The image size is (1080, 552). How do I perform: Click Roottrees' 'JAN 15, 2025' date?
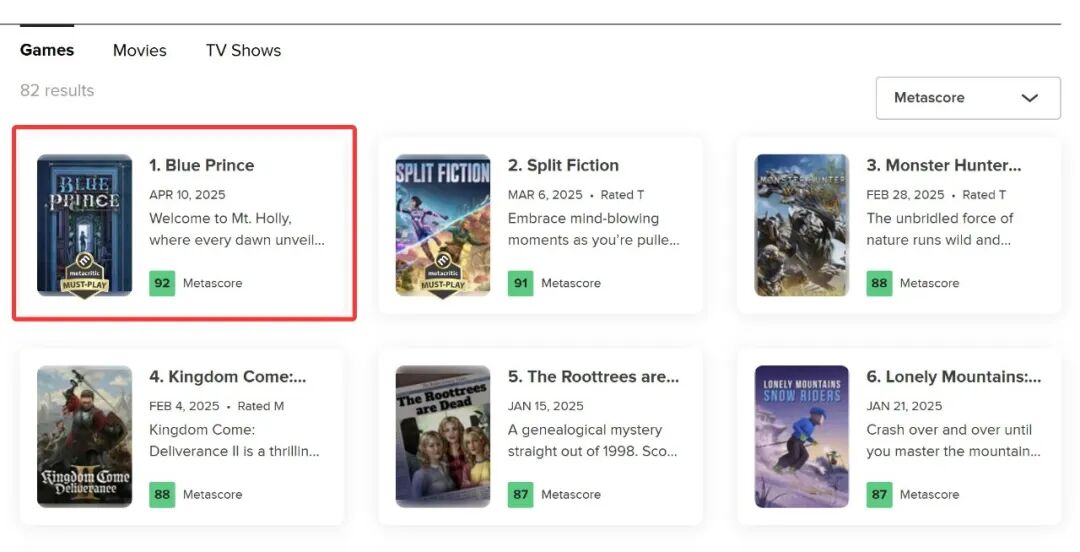546,407
